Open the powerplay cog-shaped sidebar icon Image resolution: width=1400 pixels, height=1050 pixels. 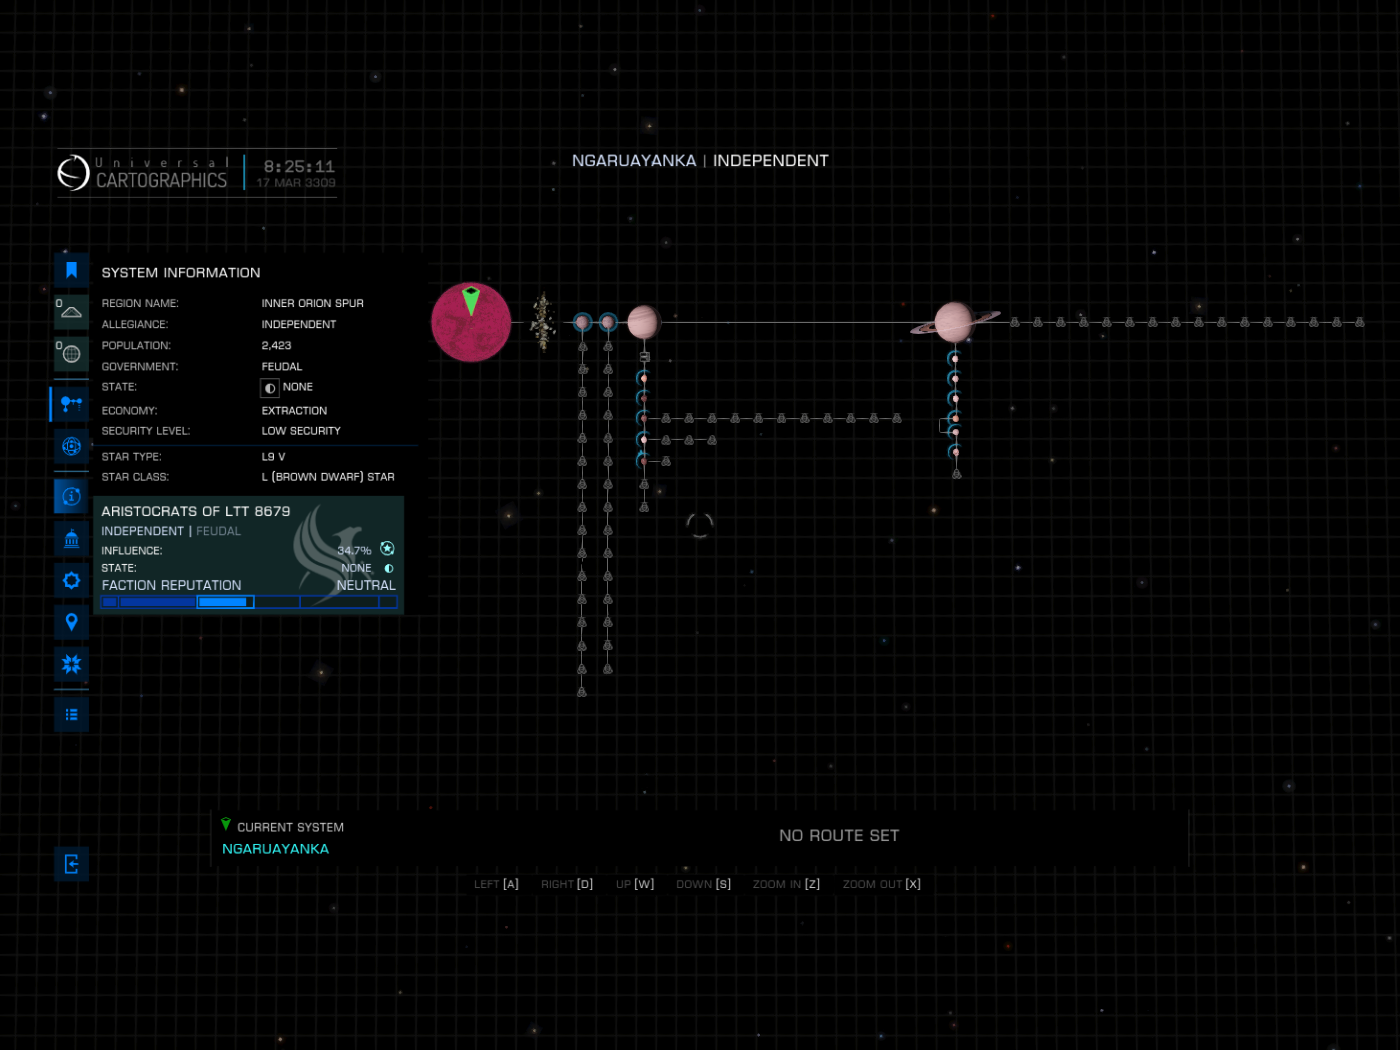[x=71, y=580]
